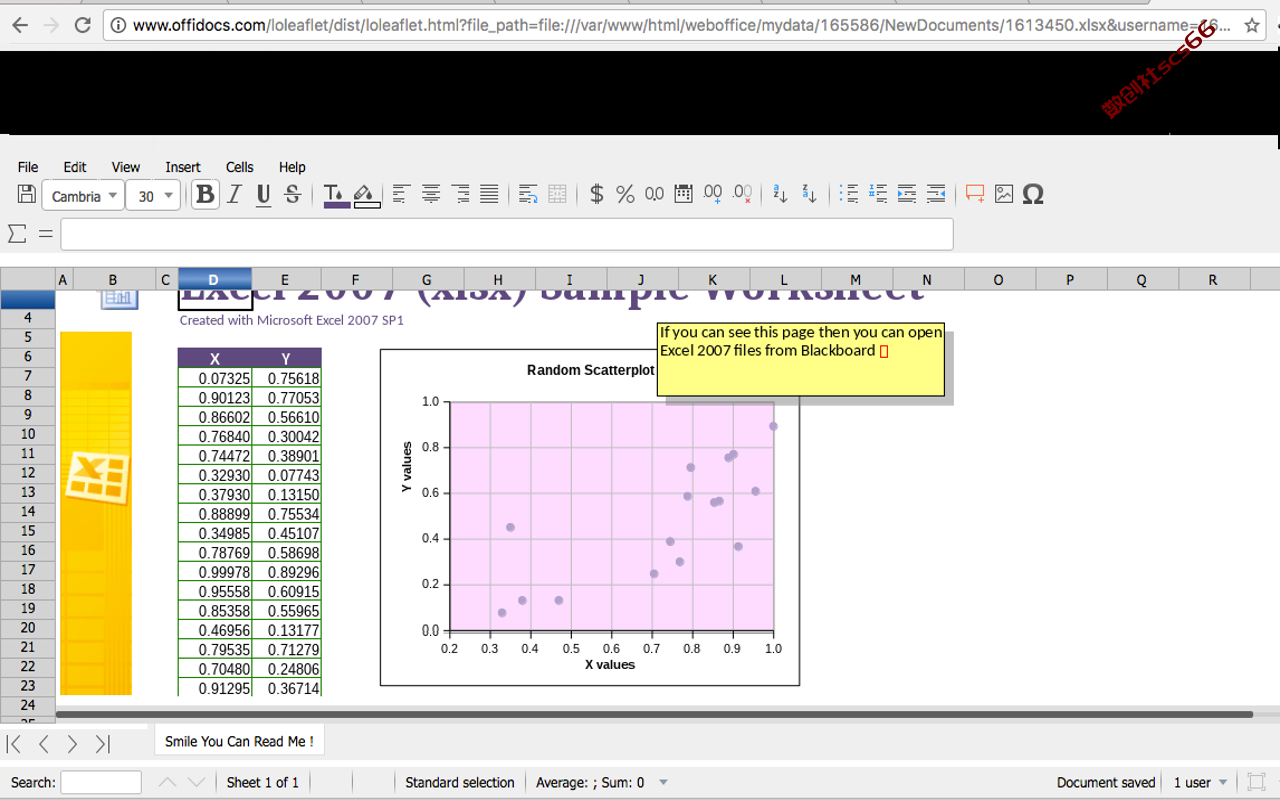Sort descending

tap(810, 194)
